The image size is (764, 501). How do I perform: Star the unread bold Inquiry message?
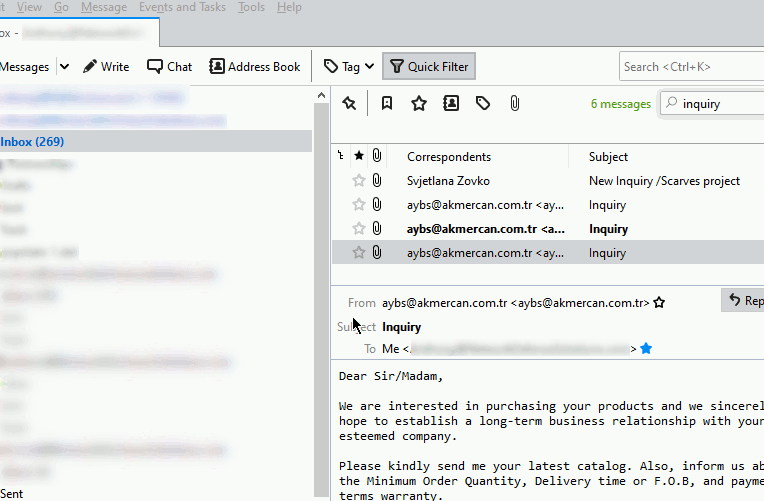tap(359, 229)
